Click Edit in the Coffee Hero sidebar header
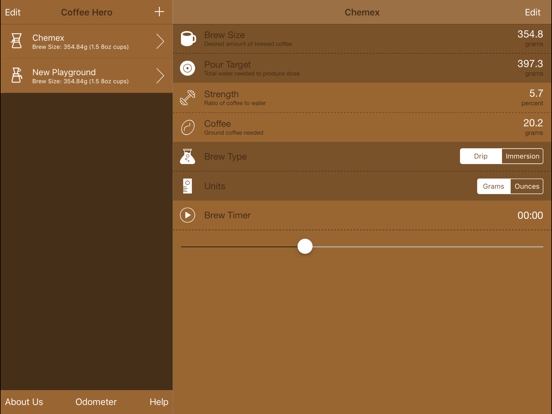The height and width of the screenshot is (414, 552). pyautogui.click(x=13, y=12)
